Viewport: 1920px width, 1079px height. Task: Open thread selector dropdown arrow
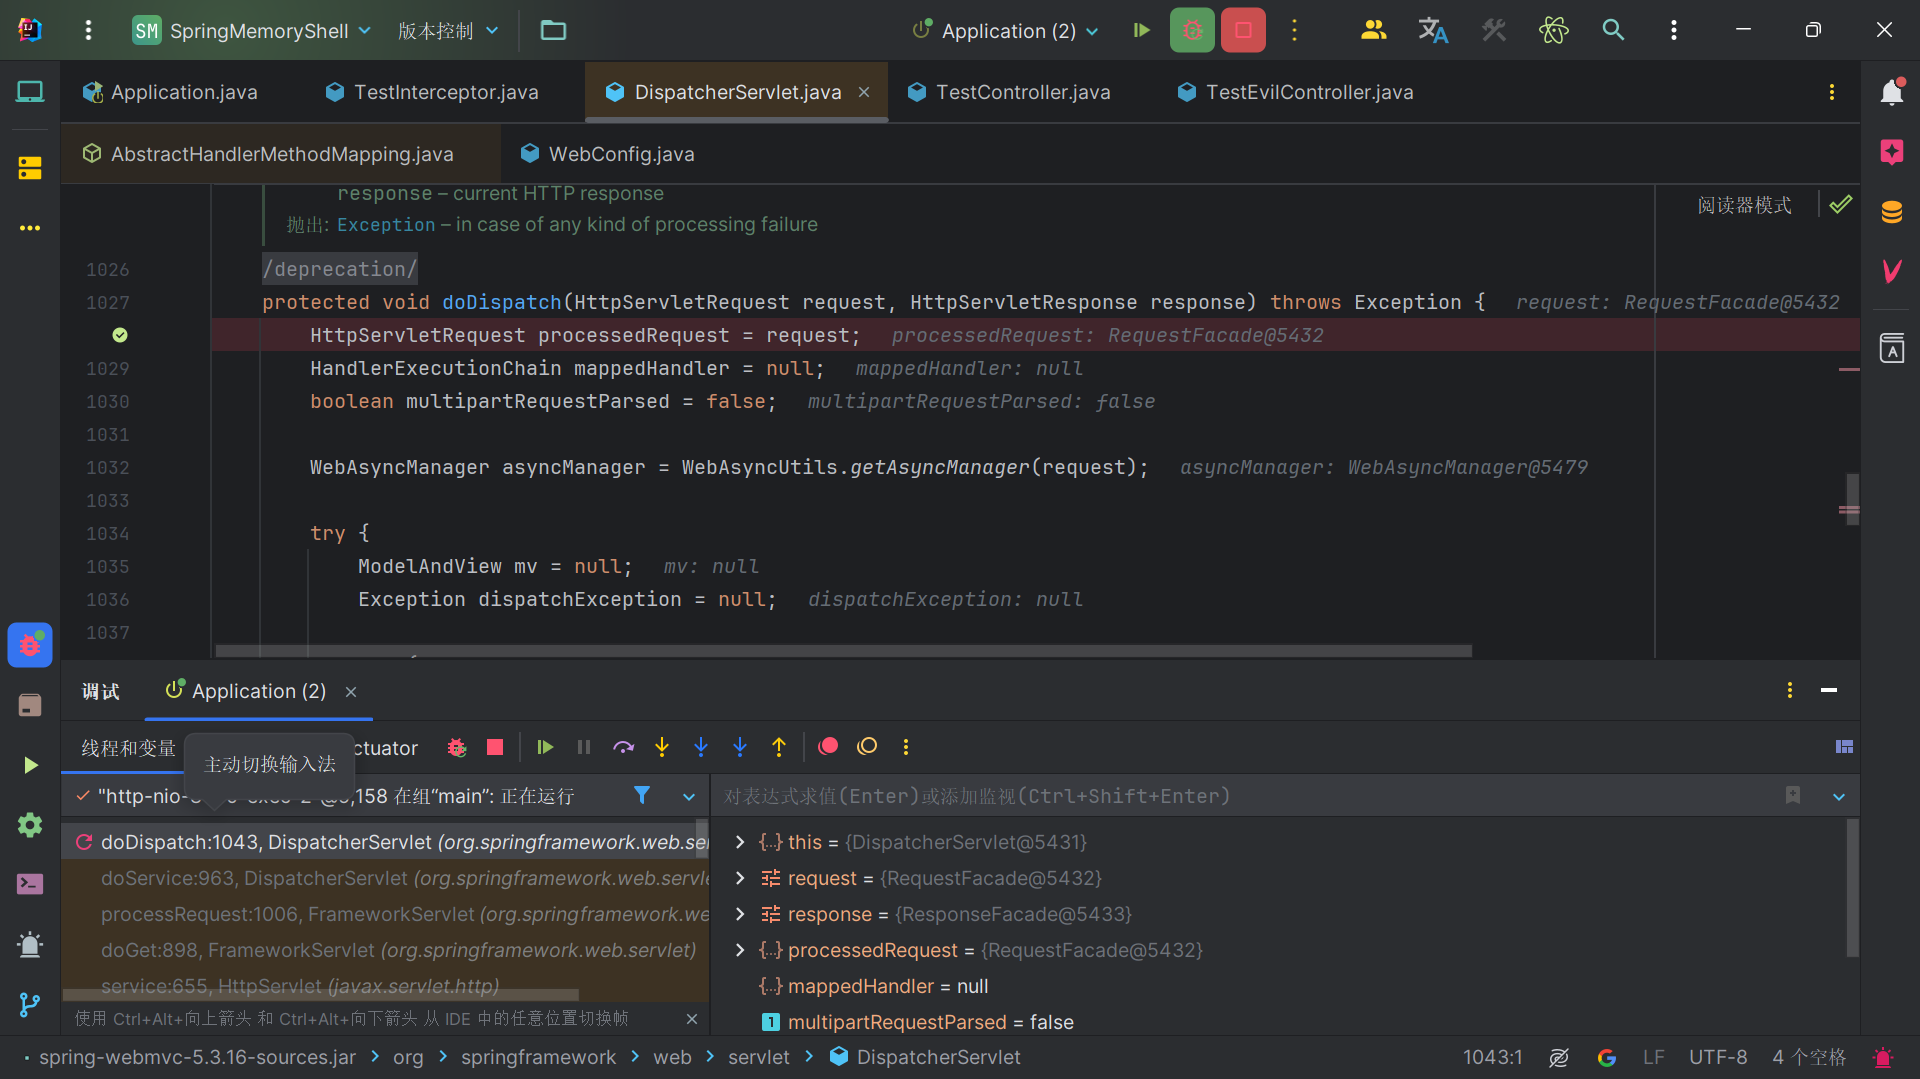(689, 797)
